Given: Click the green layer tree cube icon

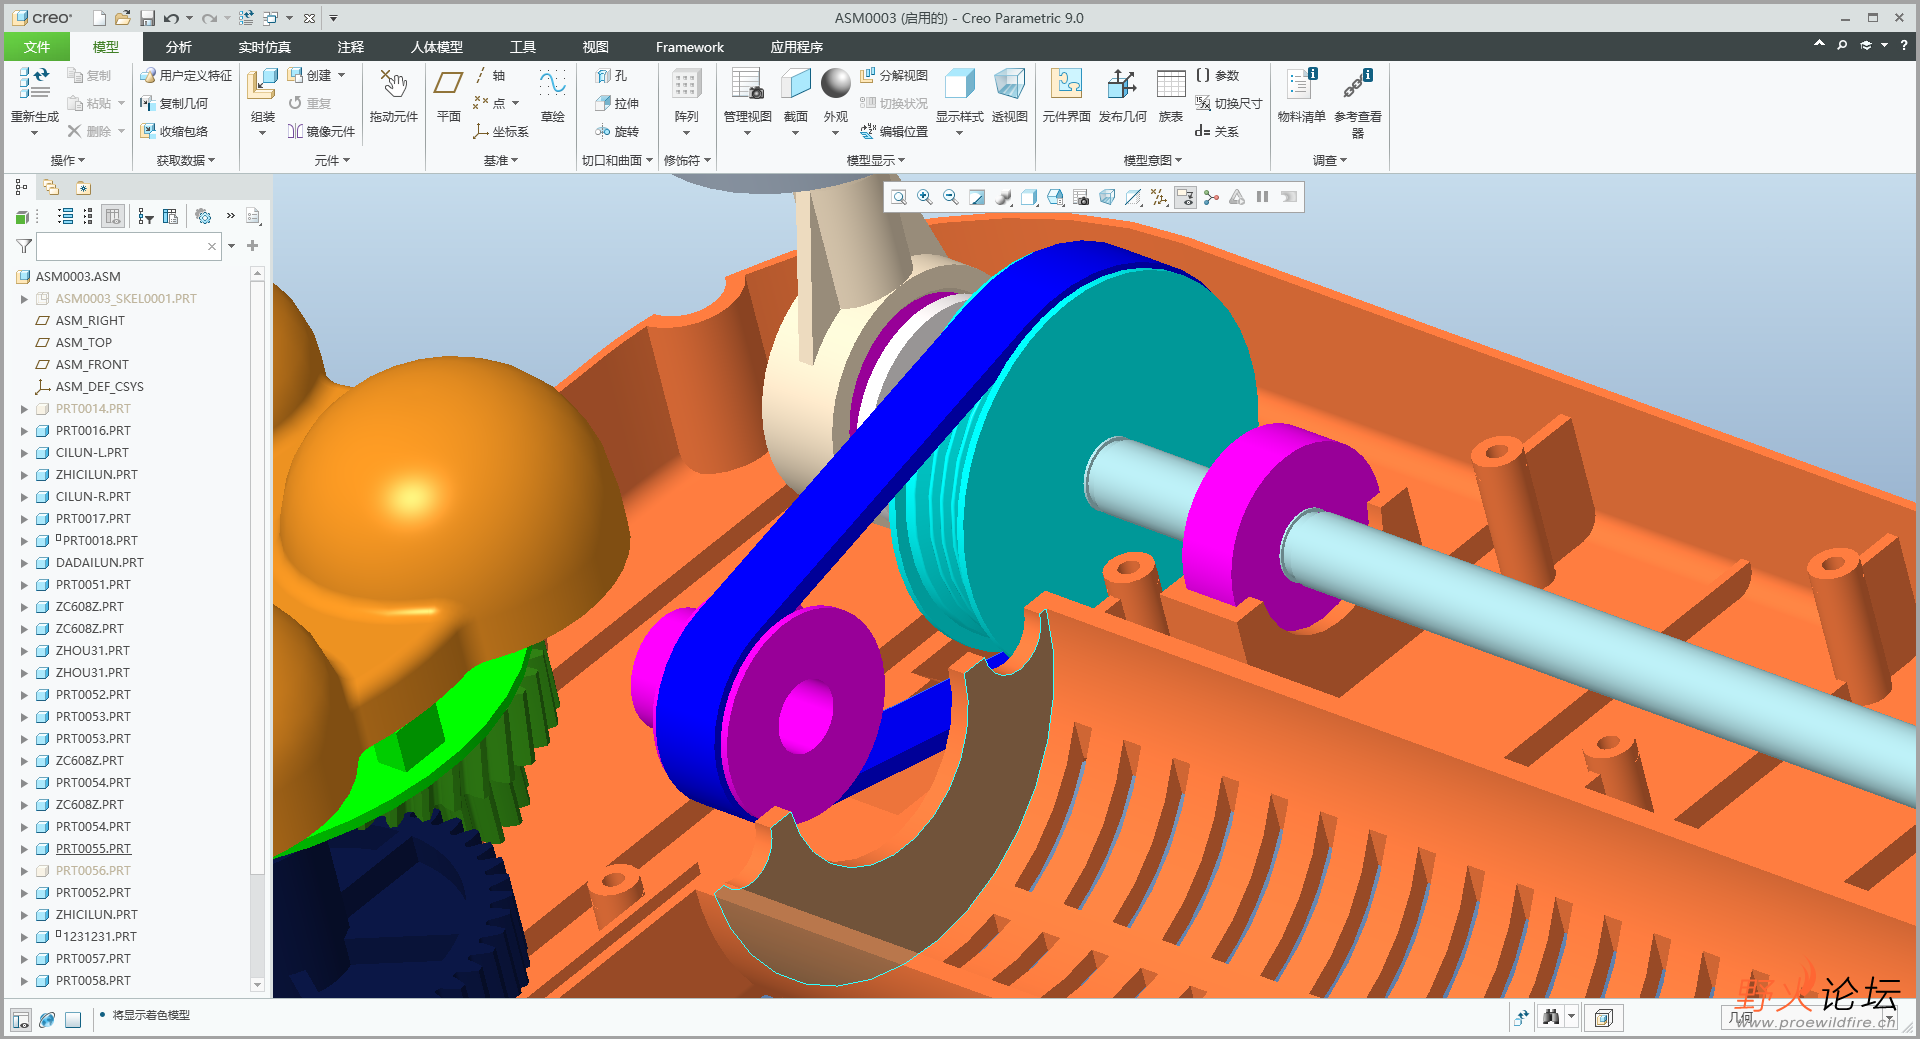Looking at the screenshot, I should tap(22, 216).
